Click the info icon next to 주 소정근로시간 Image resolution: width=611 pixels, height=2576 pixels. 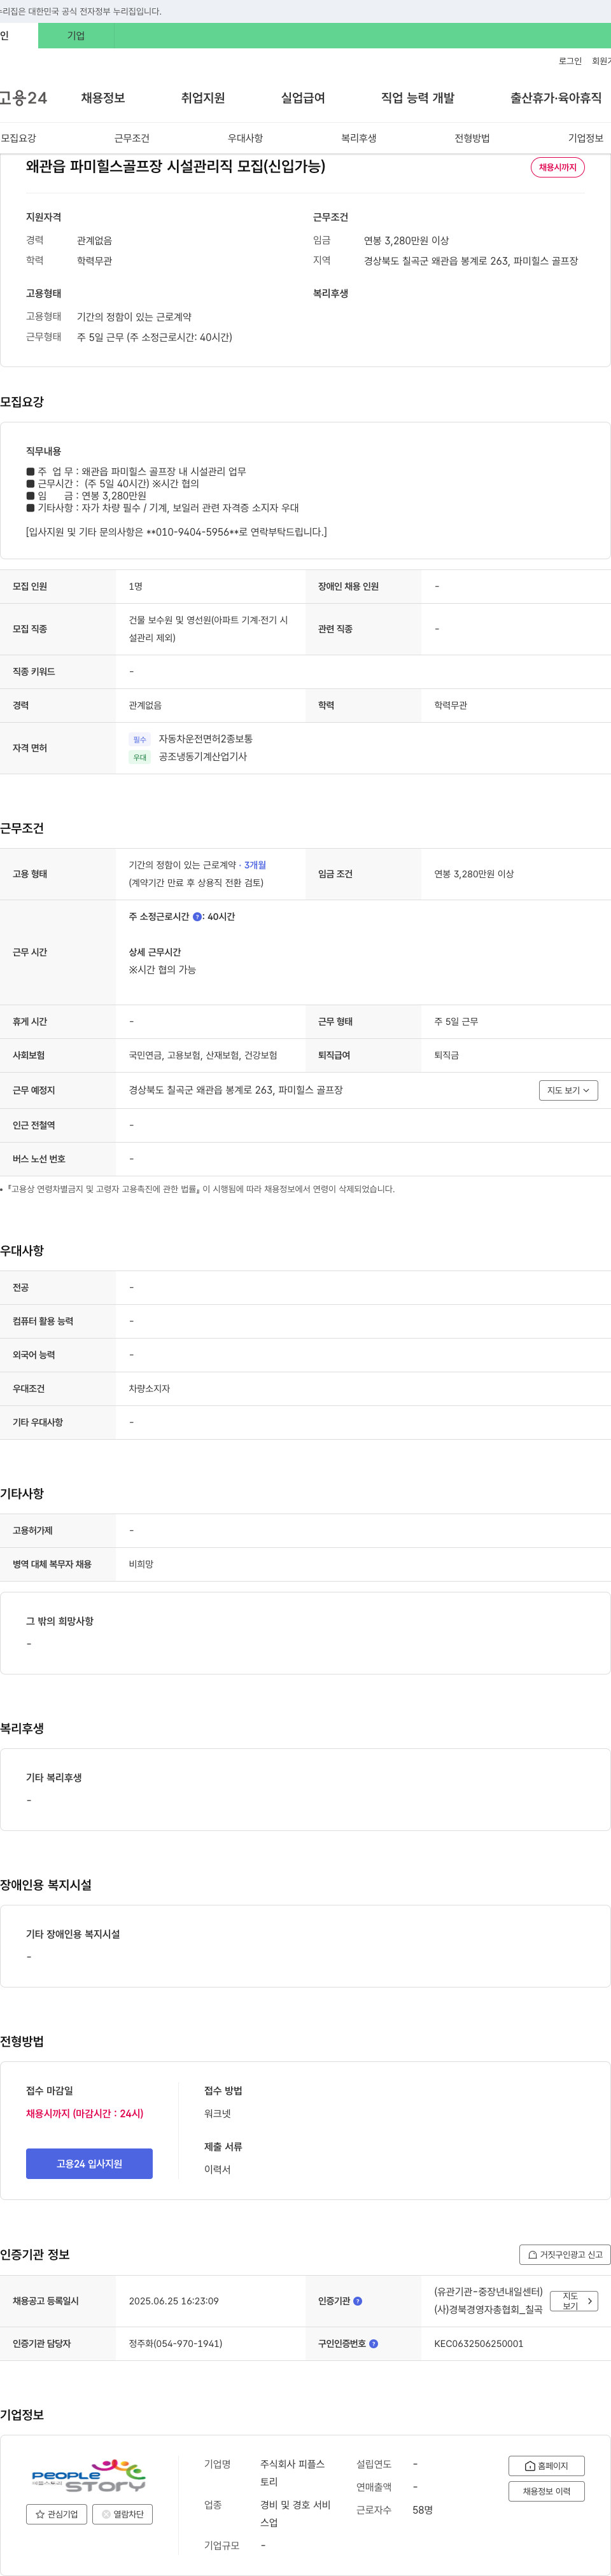[x=197, y=916]
